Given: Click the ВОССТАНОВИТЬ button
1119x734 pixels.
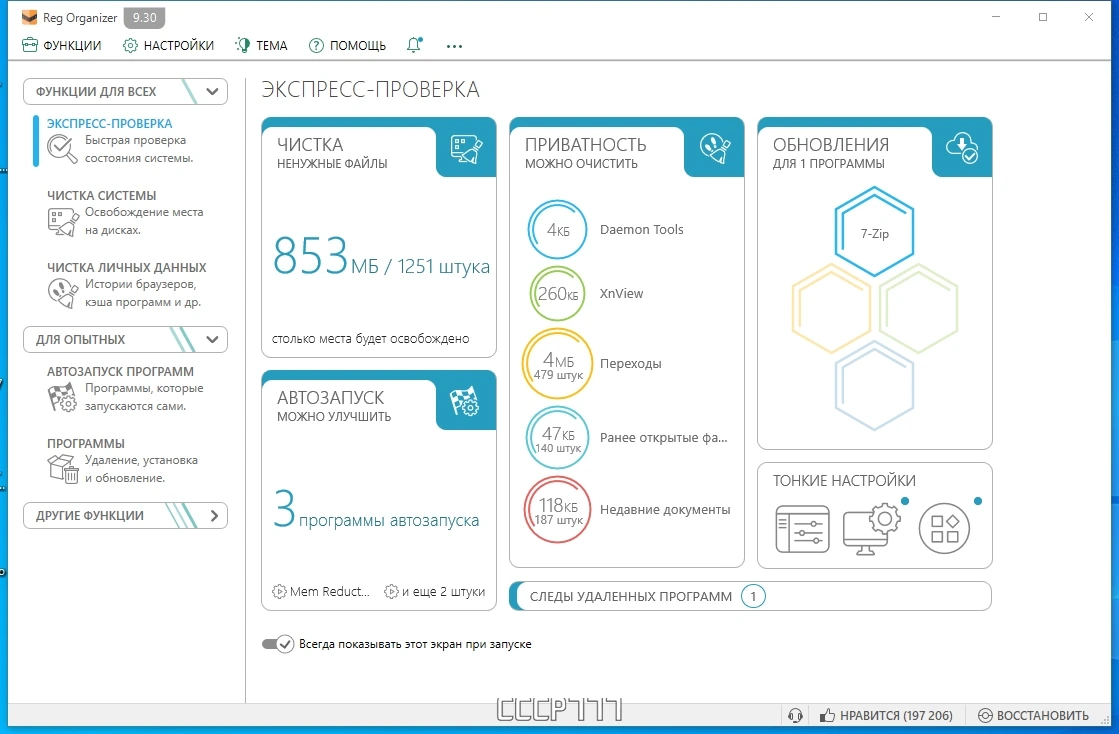Looking at the screenshot, I should pyautogui.click(x=1033, y=715).
